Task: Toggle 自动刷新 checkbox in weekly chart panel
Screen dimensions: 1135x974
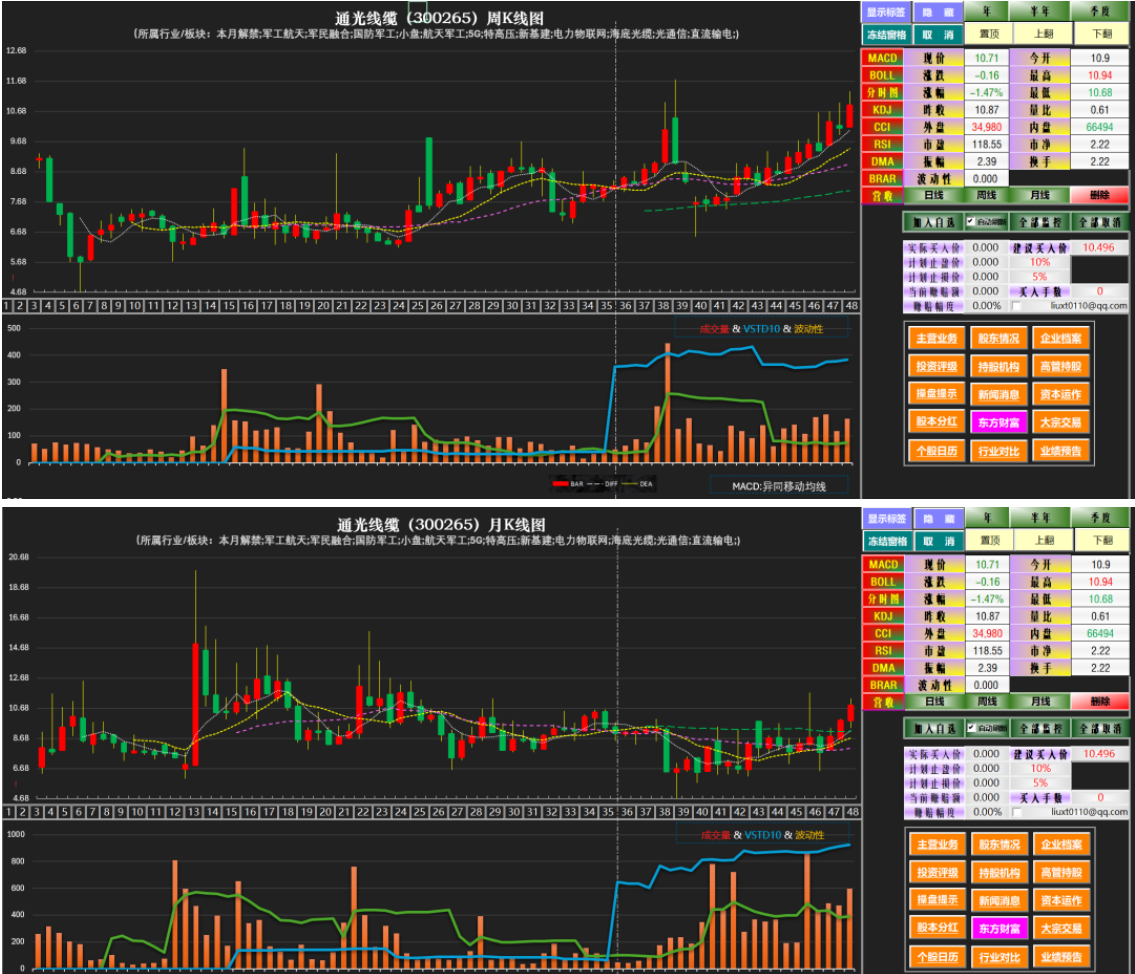Action: pos(971,222)
